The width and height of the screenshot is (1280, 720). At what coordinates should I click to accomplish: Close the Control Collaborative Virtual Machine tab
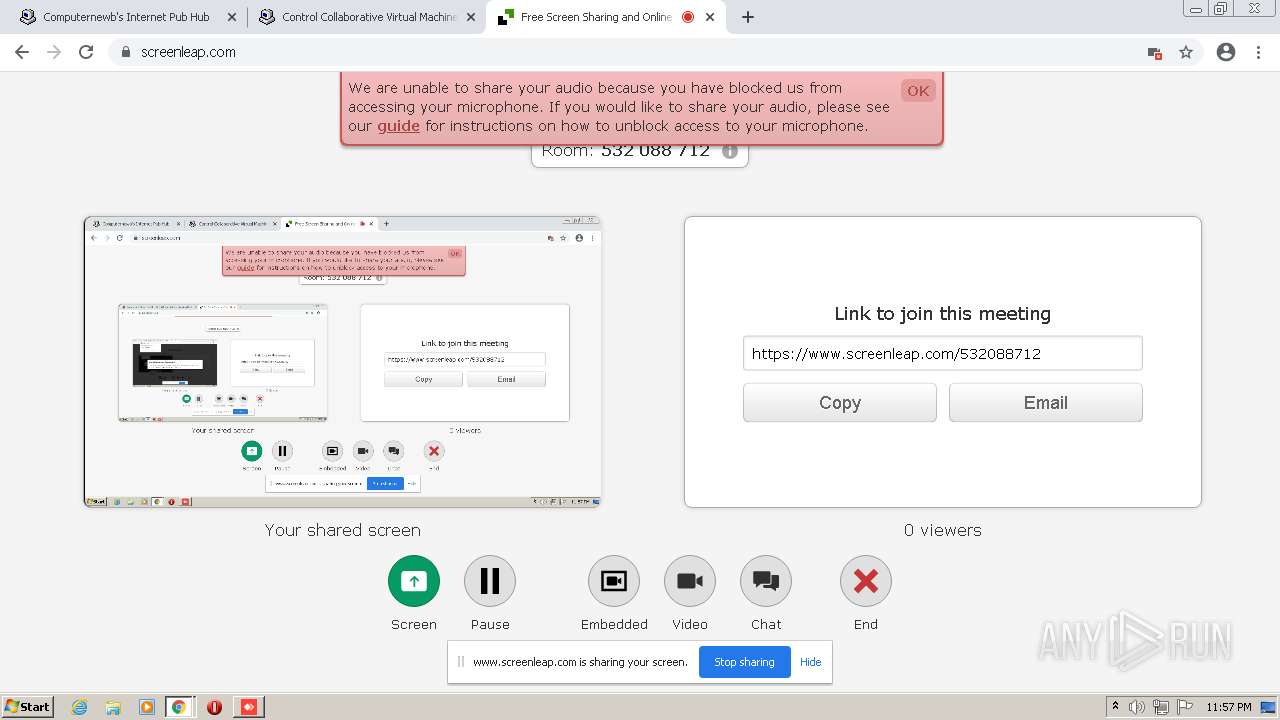[x=472, y=17]
